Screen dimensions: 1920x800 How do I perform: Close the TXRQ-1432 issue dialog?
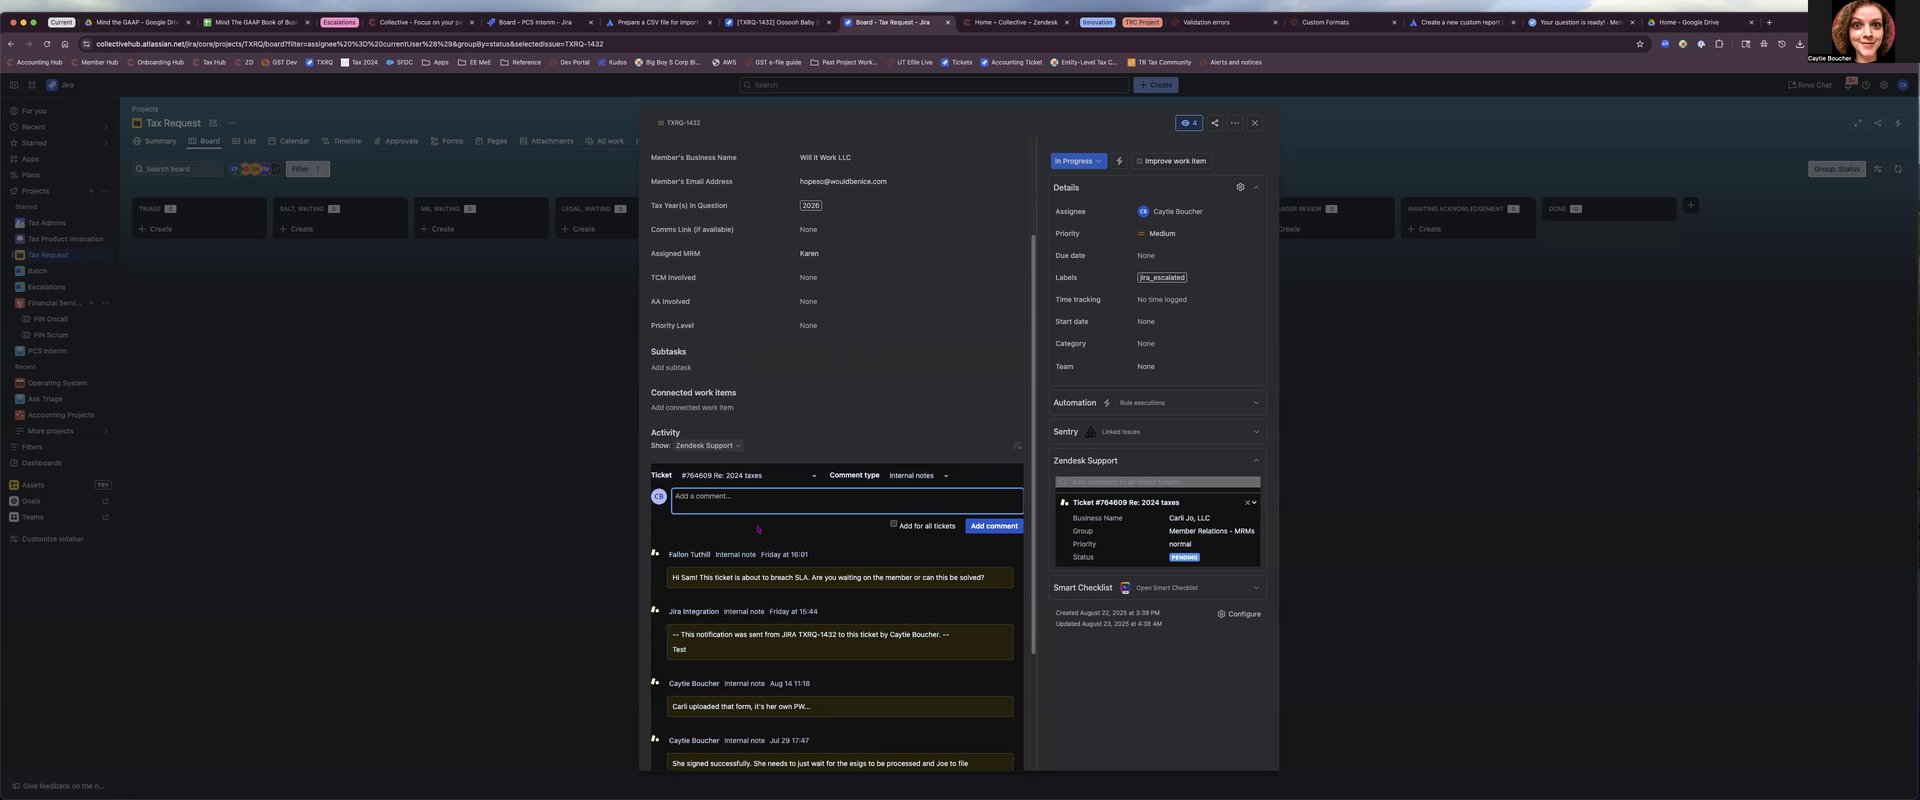coord(1255,123)
